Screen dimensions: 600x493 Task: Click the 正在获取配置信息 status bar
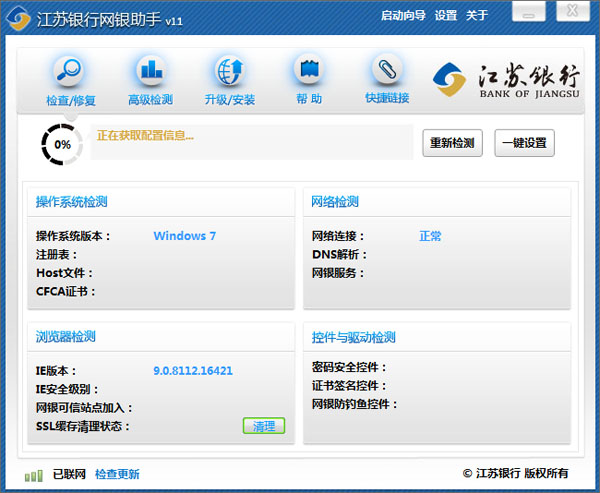250,142
